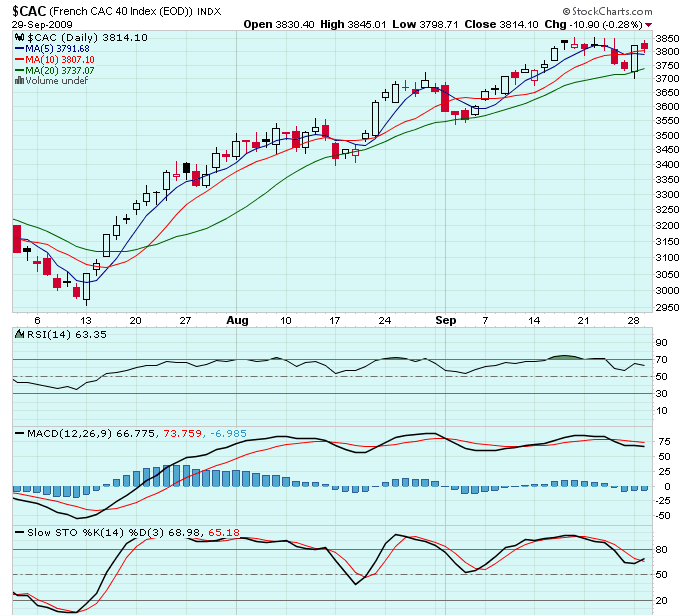Image resolution: width=696 pixels, height=616 pixels.
Task: Click the tall white candle on July 13
Action: tap(87, 287)
